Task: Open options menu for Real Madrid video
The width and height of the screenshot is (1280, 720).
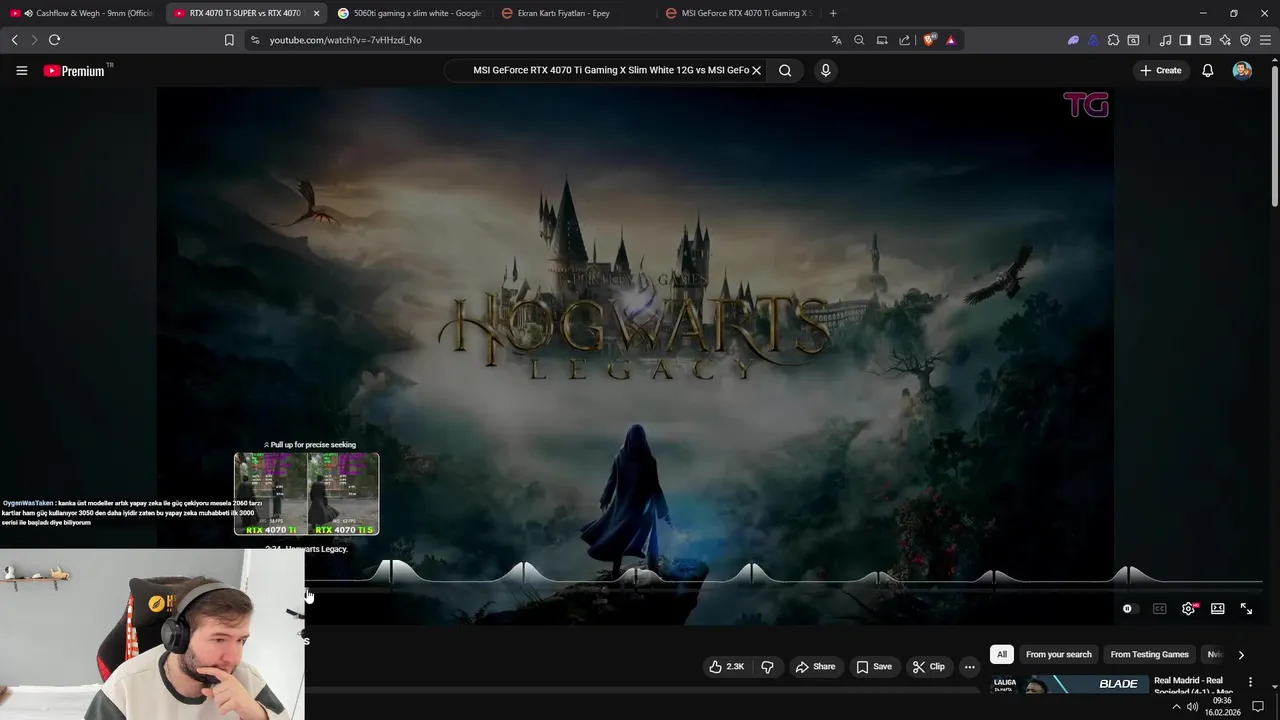Action: click(x=1250, y=682)
